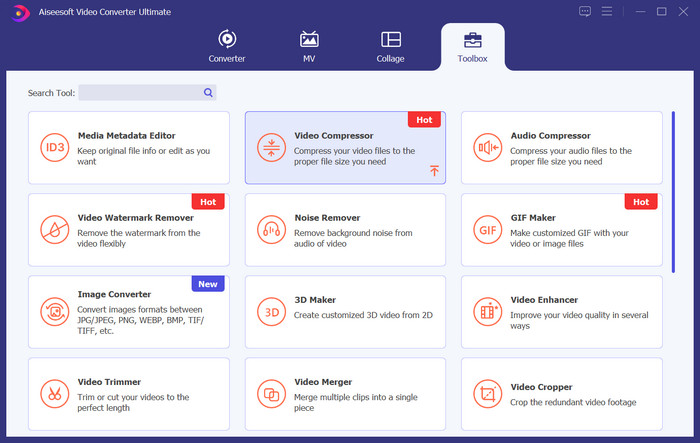Click the Video Merger icon
Image resolution: width=700 pixels, height=443 pixels.
[271, 394]
